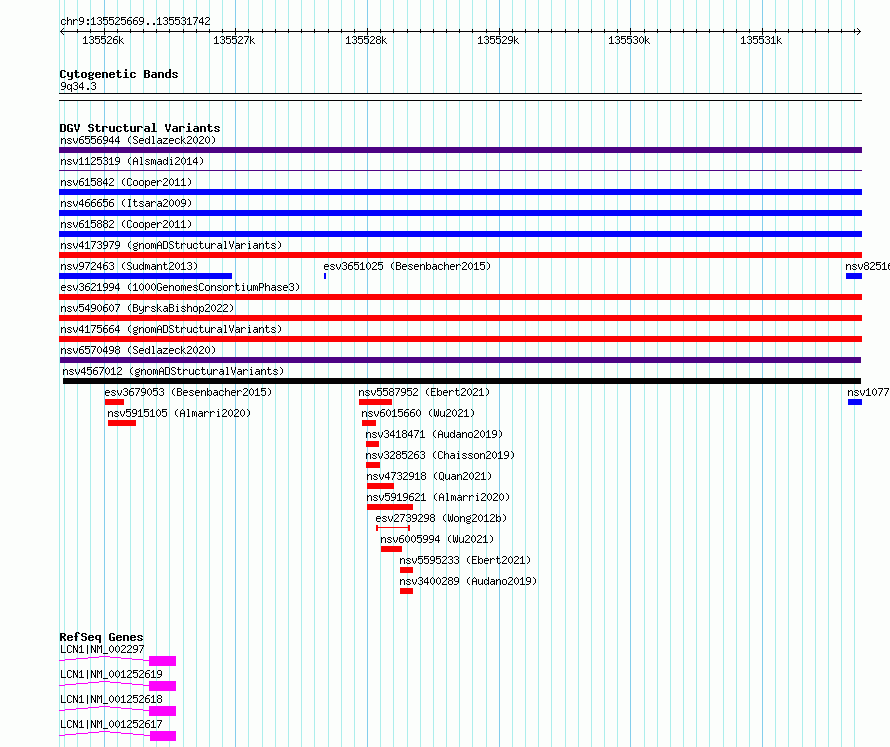Click LCN1|NM_001252618 transcript label
The image size is (890, 747).
(111, 699)
